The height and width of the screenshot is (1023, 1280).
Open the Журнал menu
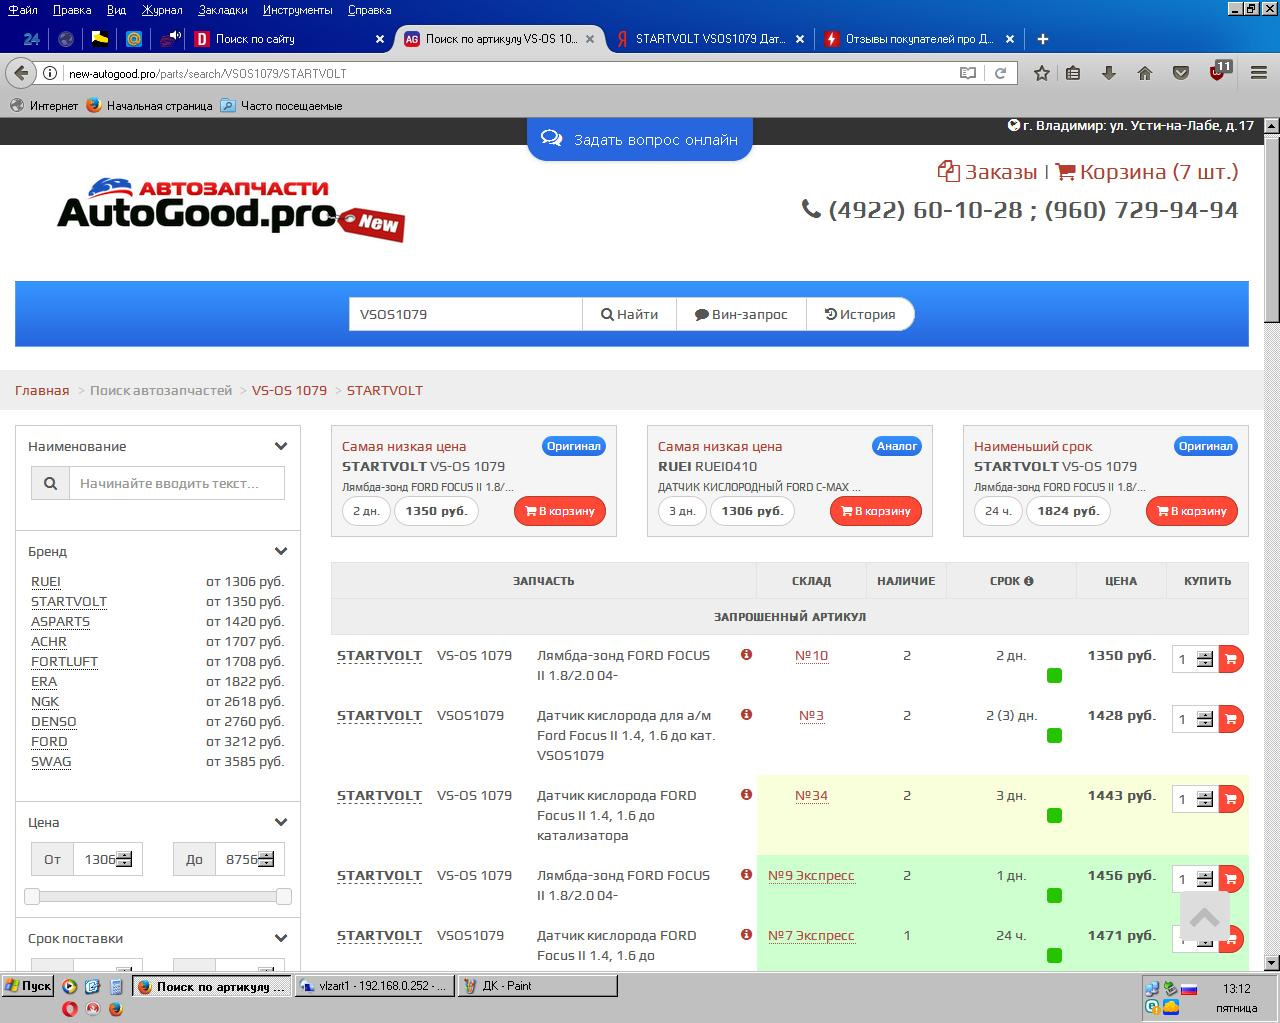click(162, 10)
